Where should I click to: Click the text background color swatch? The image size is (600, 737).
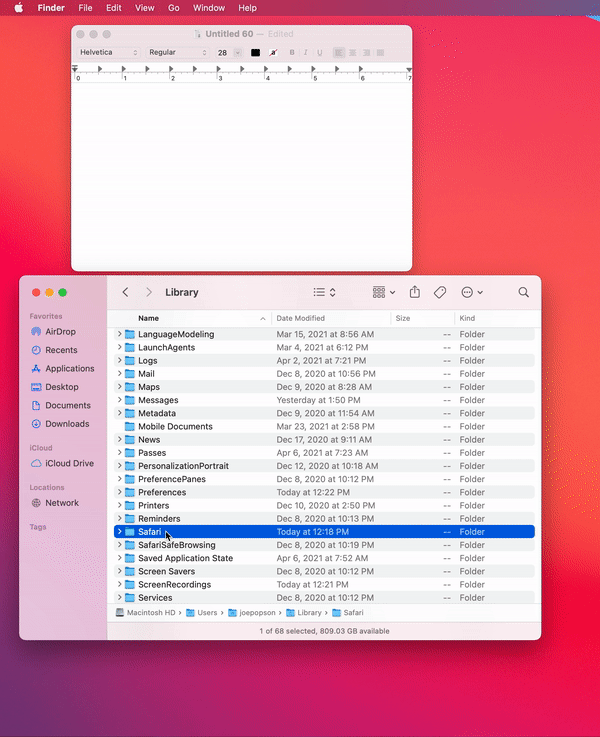pyautogui.click(x=273, y=53)
